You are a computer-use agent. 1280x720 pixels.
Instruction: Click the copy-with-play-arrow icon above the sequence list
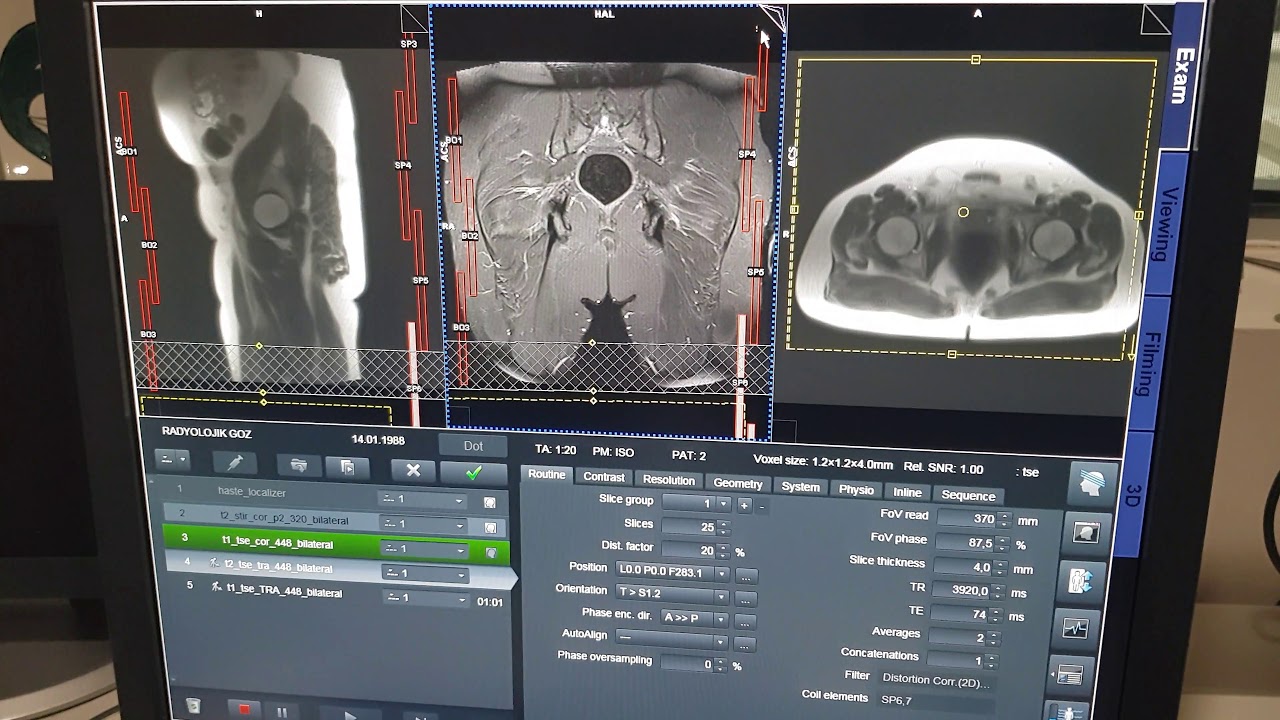[347, 467]
